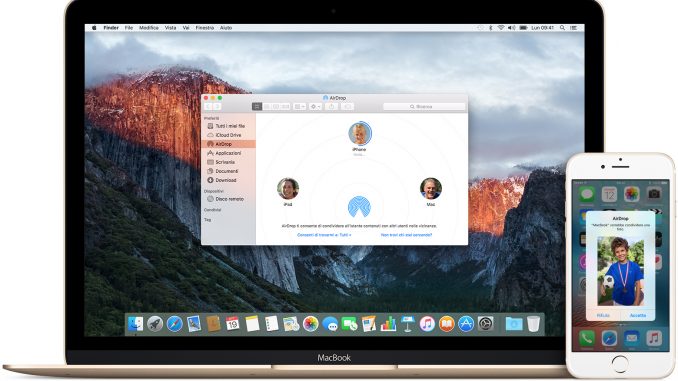678x381 pixels.
Task: Open Spotlight search magnifier in menu bar
Action: pyautogui.click(x=562, y=28)
